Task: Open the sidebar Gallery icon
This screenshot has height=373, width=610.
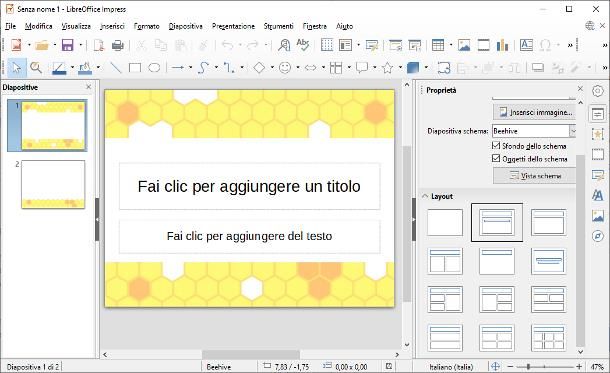Action: click(598, 215)
